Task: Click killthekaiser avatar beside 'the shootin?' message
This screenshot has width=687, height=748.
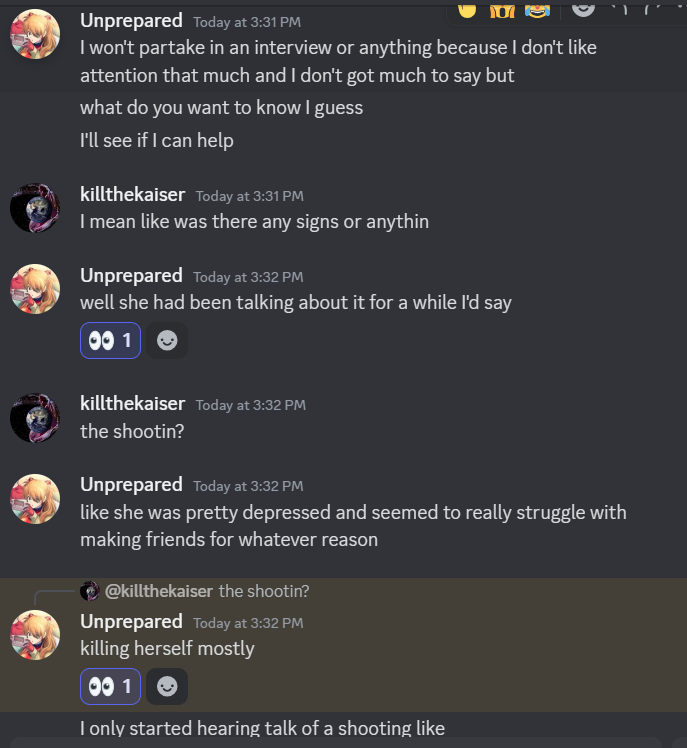Action: pos(35,418)
